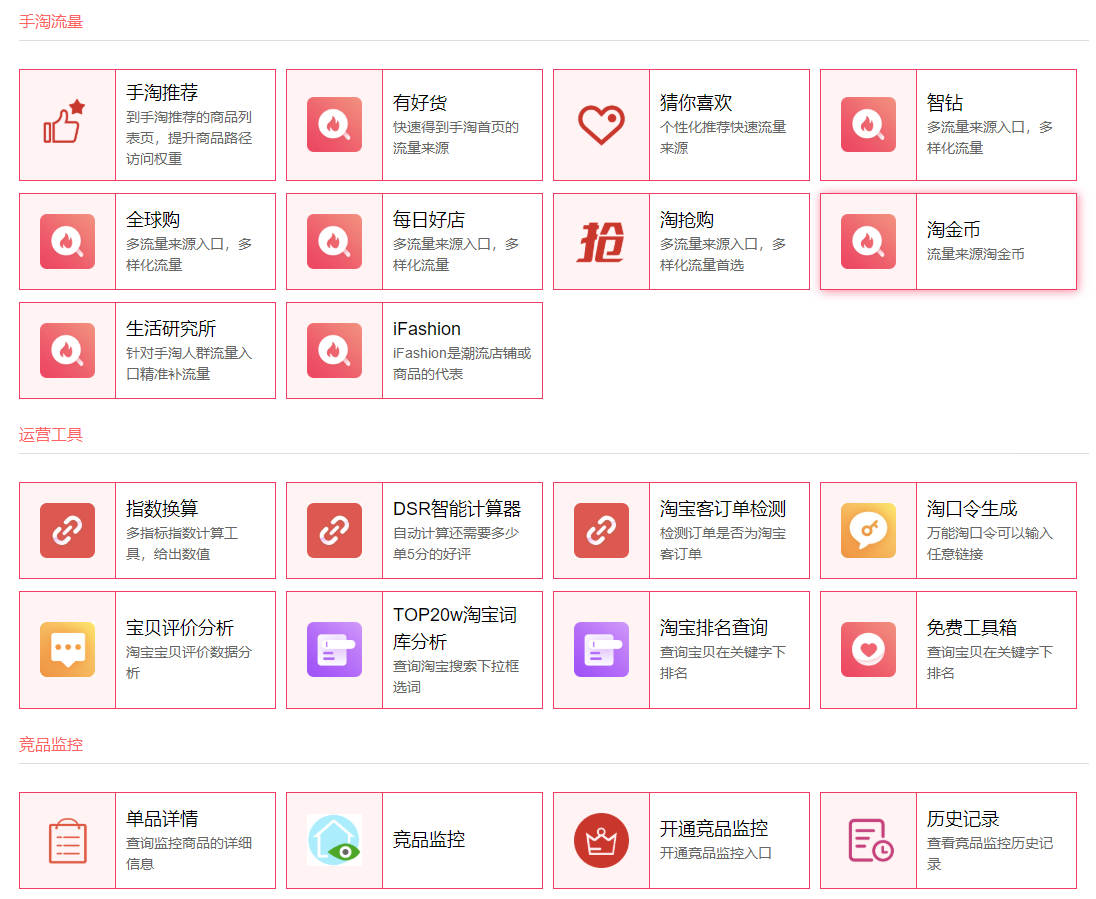
Task: Click the heart icon for 猜你喜欢
Action: coord(601,125)
